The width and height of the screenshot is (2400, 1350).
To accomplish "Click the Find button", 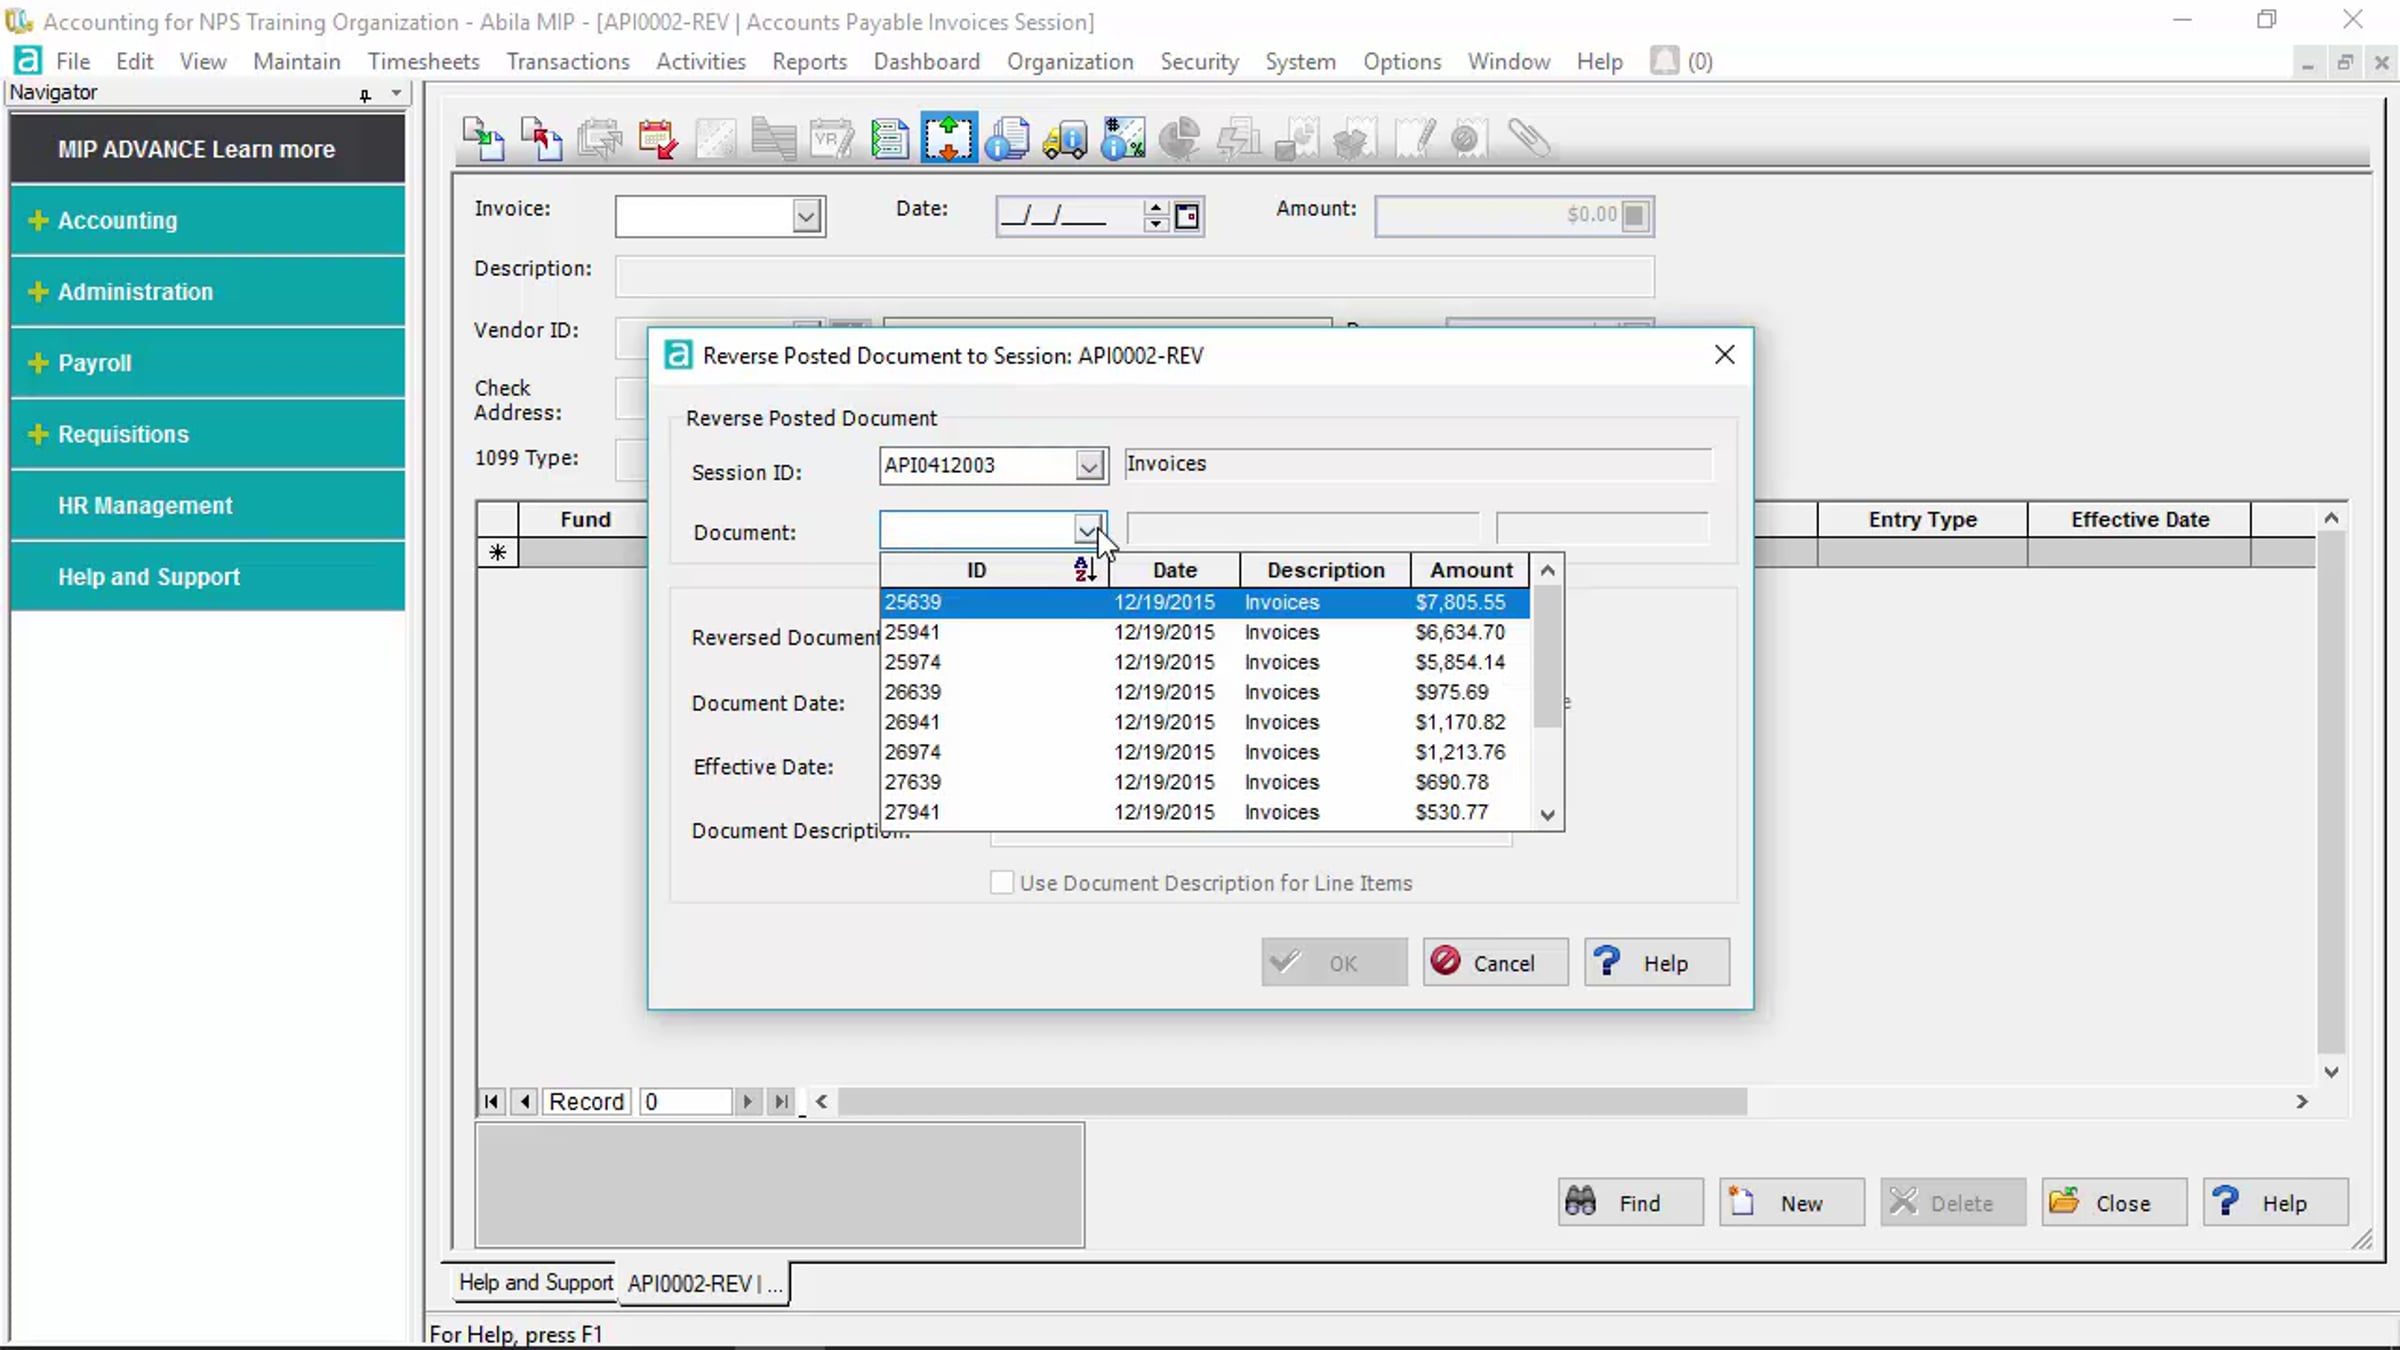I will click(x=1630, y=1202).
